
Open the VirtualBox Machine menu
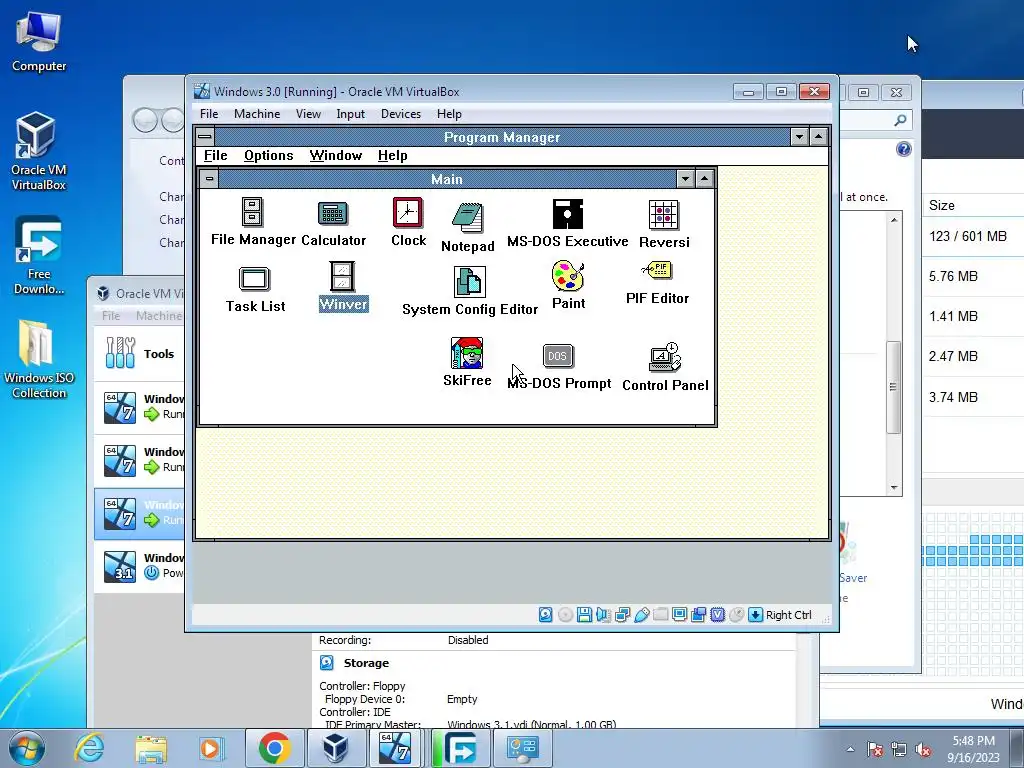tap(257, 114)
